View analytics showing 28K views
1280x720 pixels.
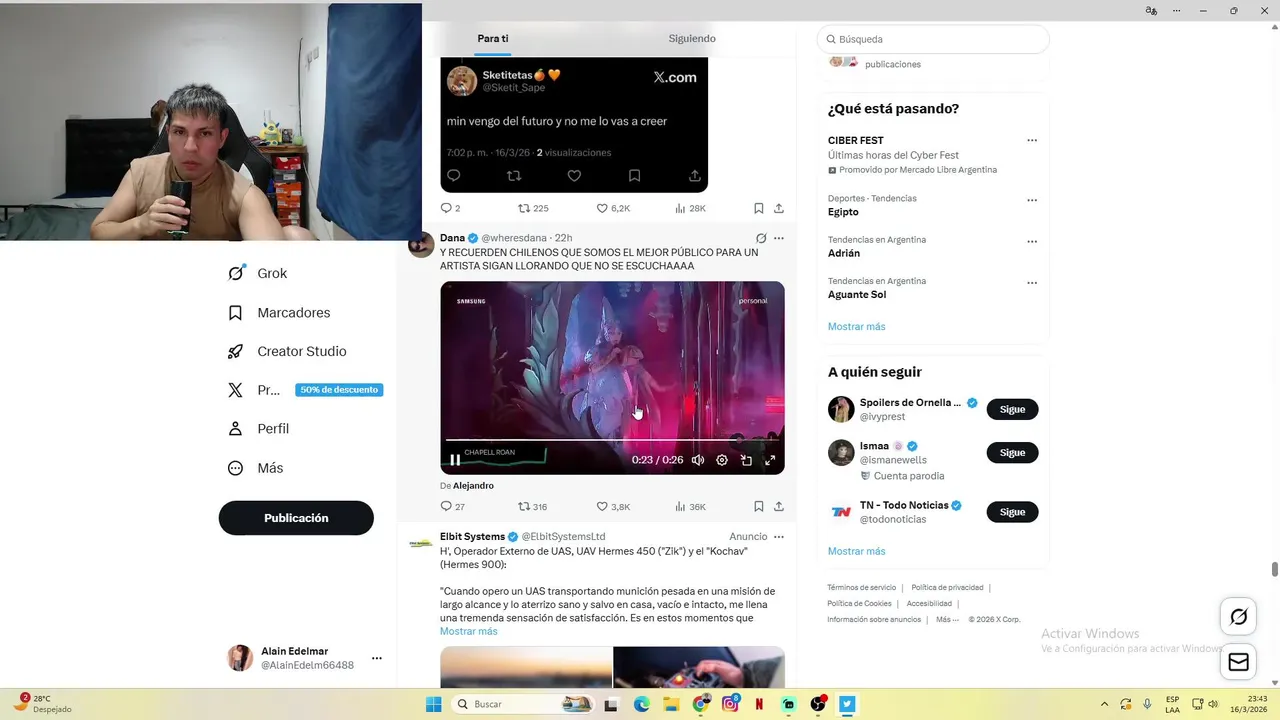click(x=690, y=208)
